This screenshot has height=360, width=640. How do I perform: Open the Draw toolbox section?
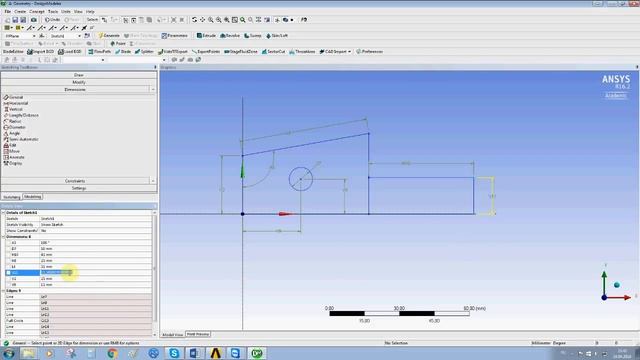79,75
